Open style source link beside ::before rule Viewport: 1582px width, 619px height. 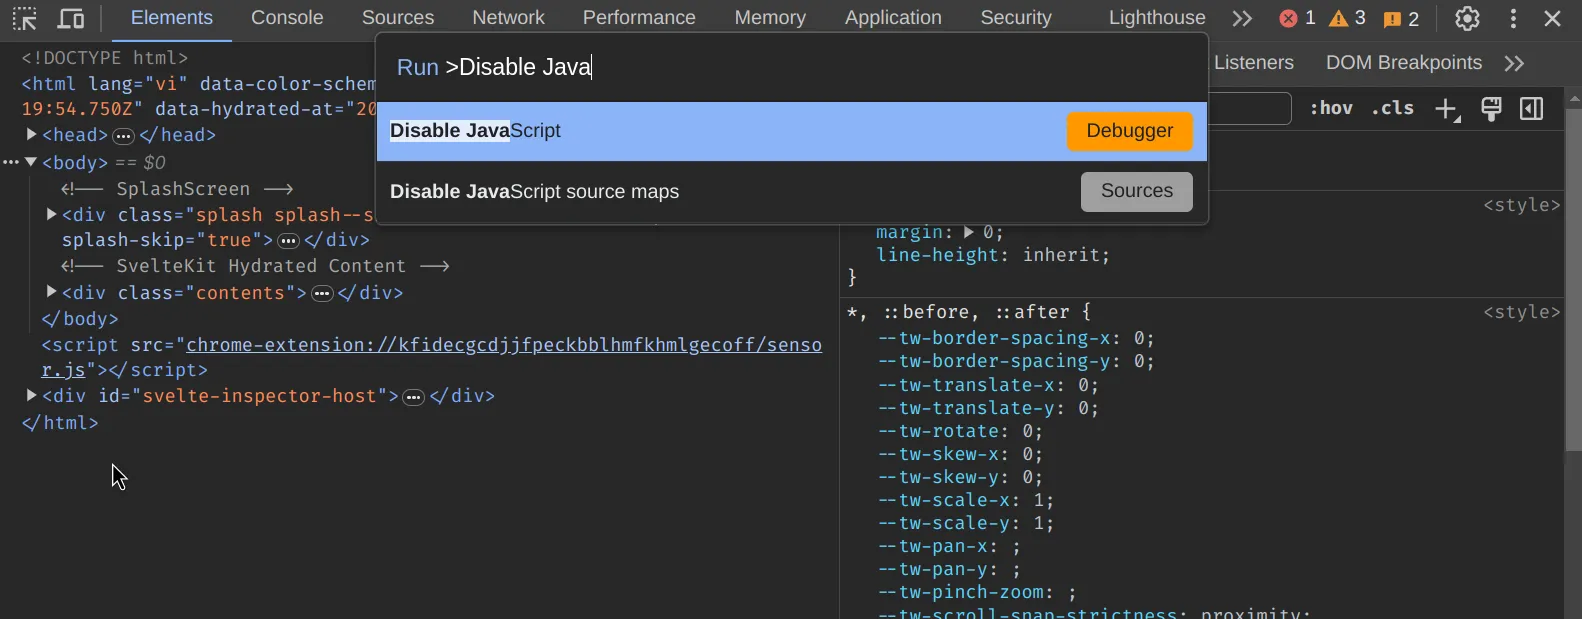[x=1521, y=312]
